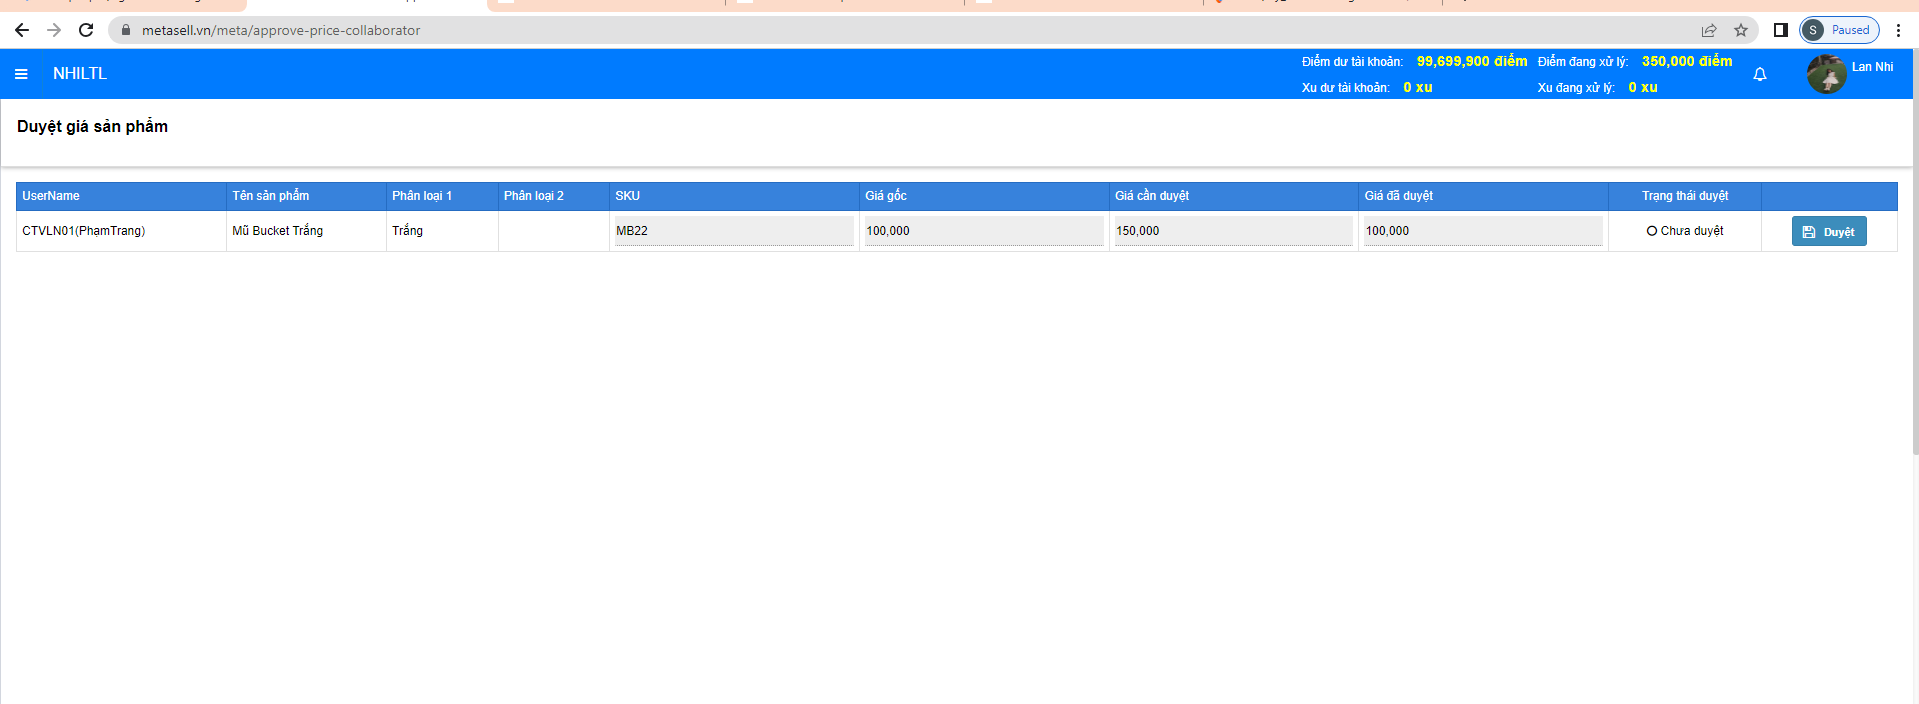The width and height of the screenshot is (1919, 704).
Task: Click the UserName column header
Action: point(51,196)
